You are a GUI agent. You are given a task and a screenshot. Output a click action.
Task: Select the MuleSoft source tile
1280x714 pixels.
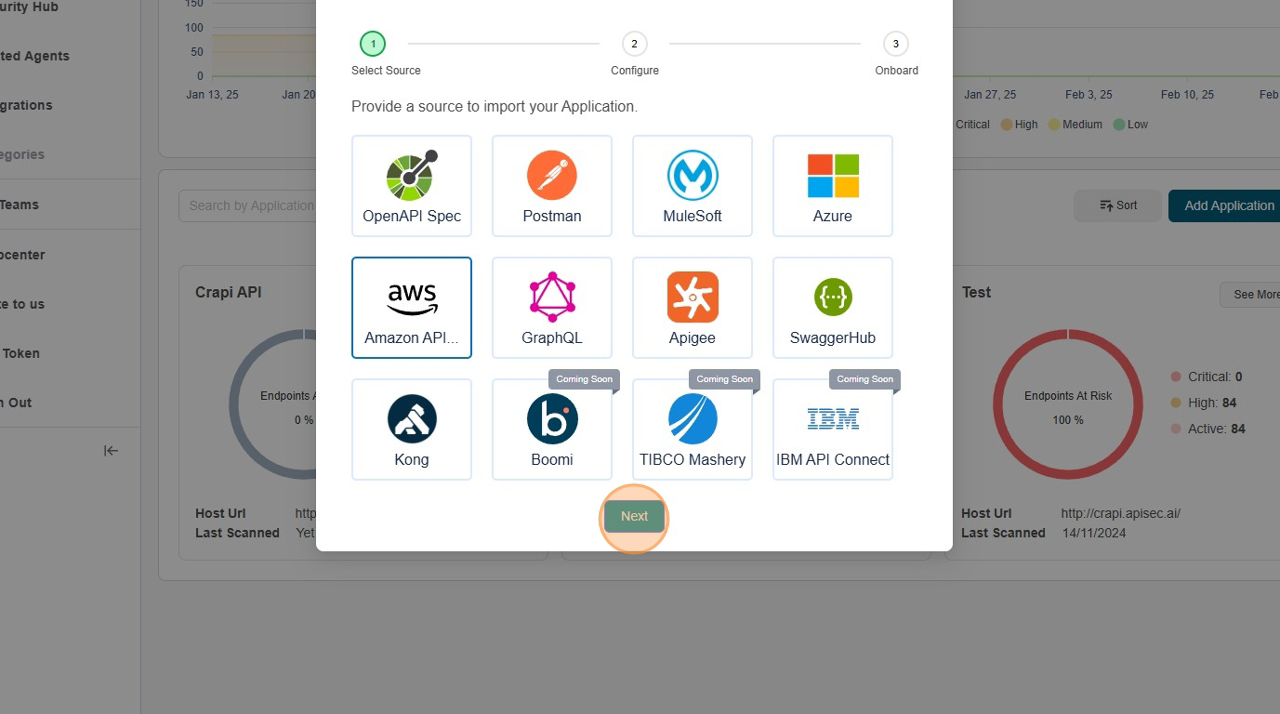692,186
